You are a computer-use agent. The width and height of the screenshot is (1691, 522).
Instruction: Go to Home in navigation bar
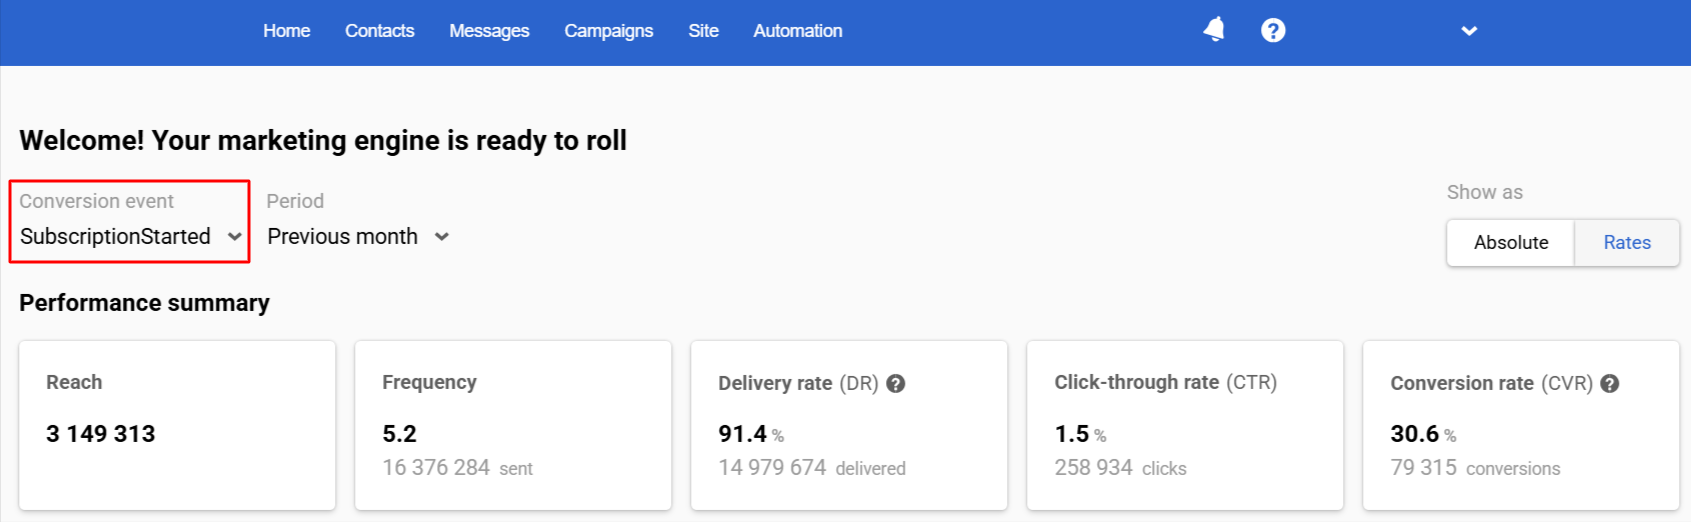[x=287, y=31]
